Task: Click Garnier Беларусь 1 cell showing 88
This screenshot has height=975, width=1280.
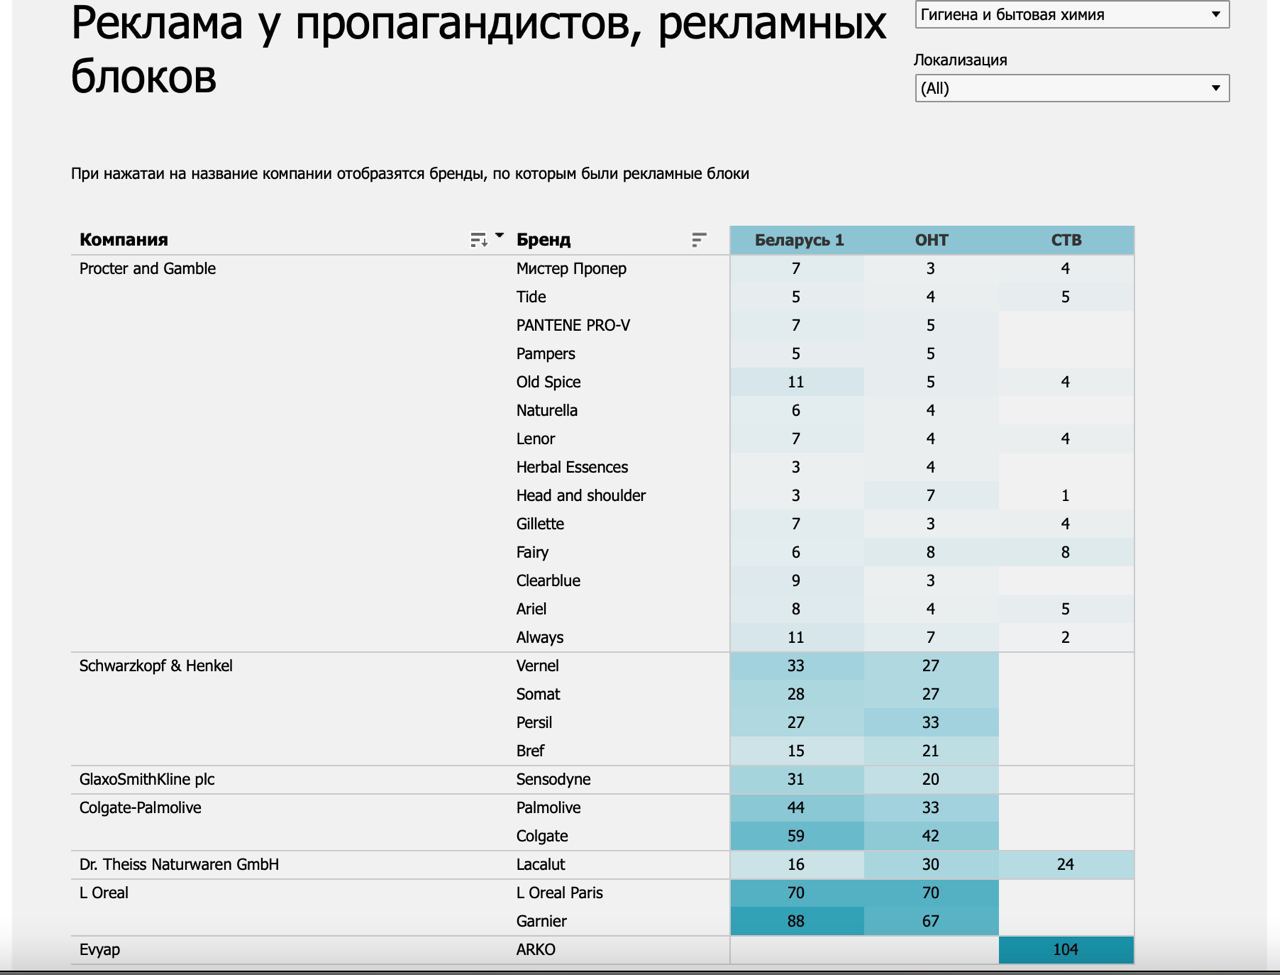Action: (797, 921)
